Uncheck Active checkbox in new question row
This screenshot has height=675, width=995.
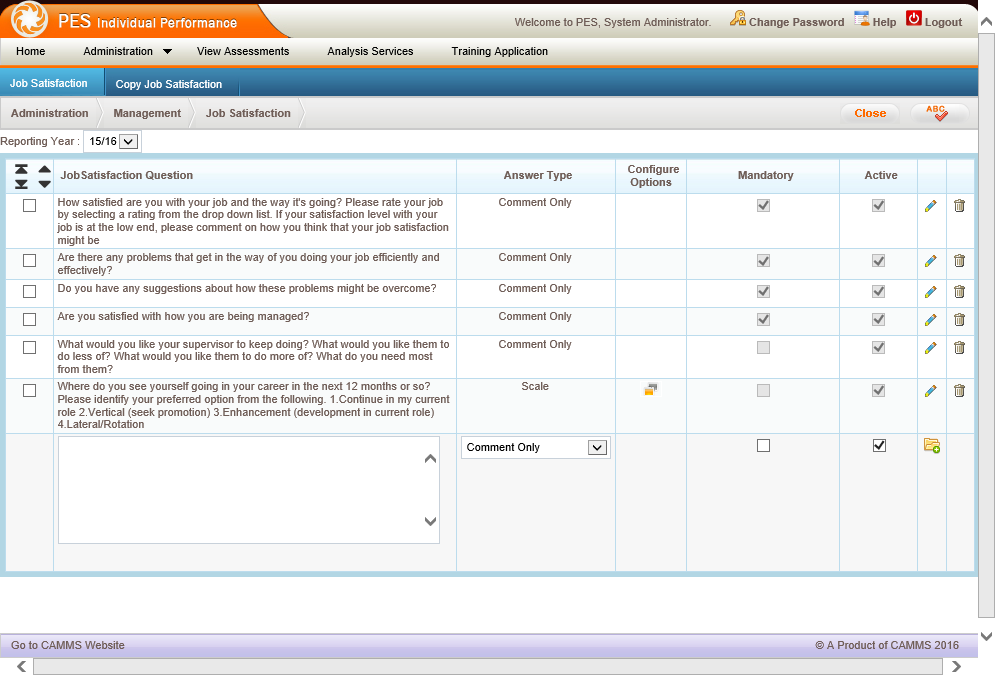coord(879,445)
